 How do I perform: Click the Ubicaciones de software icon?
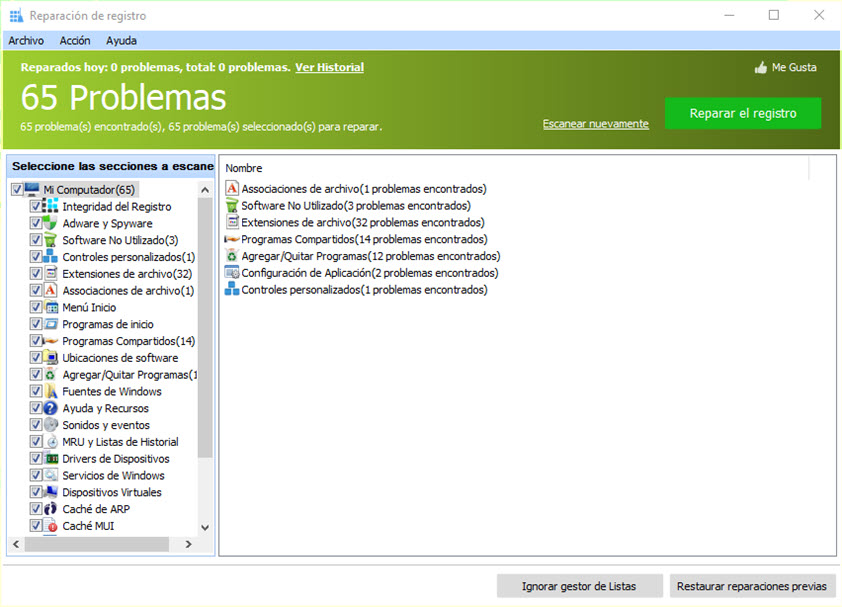tap(50, 357)
